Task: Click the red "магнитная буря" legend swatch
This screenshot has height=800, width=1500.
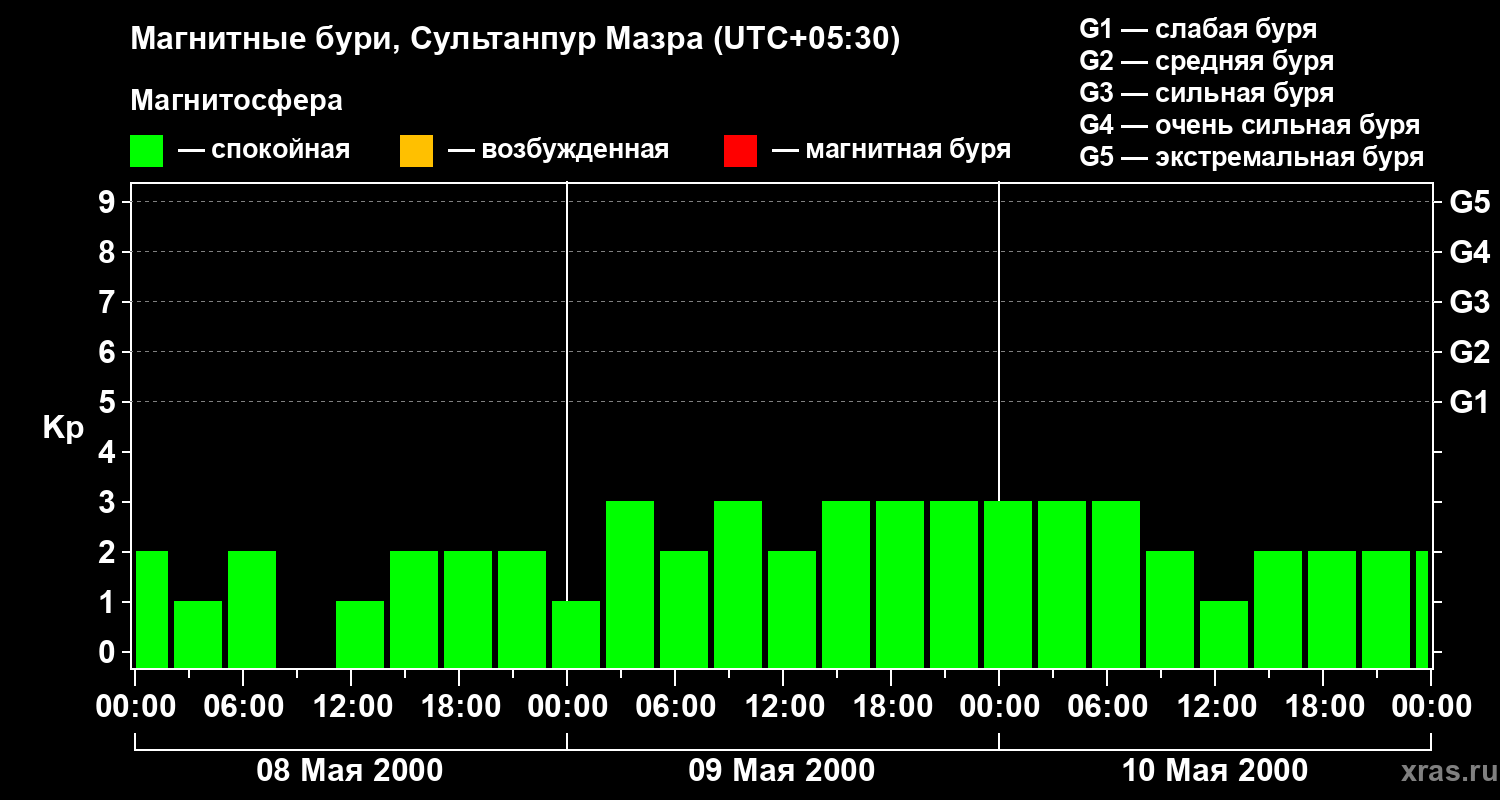Action: pos(740,151)
